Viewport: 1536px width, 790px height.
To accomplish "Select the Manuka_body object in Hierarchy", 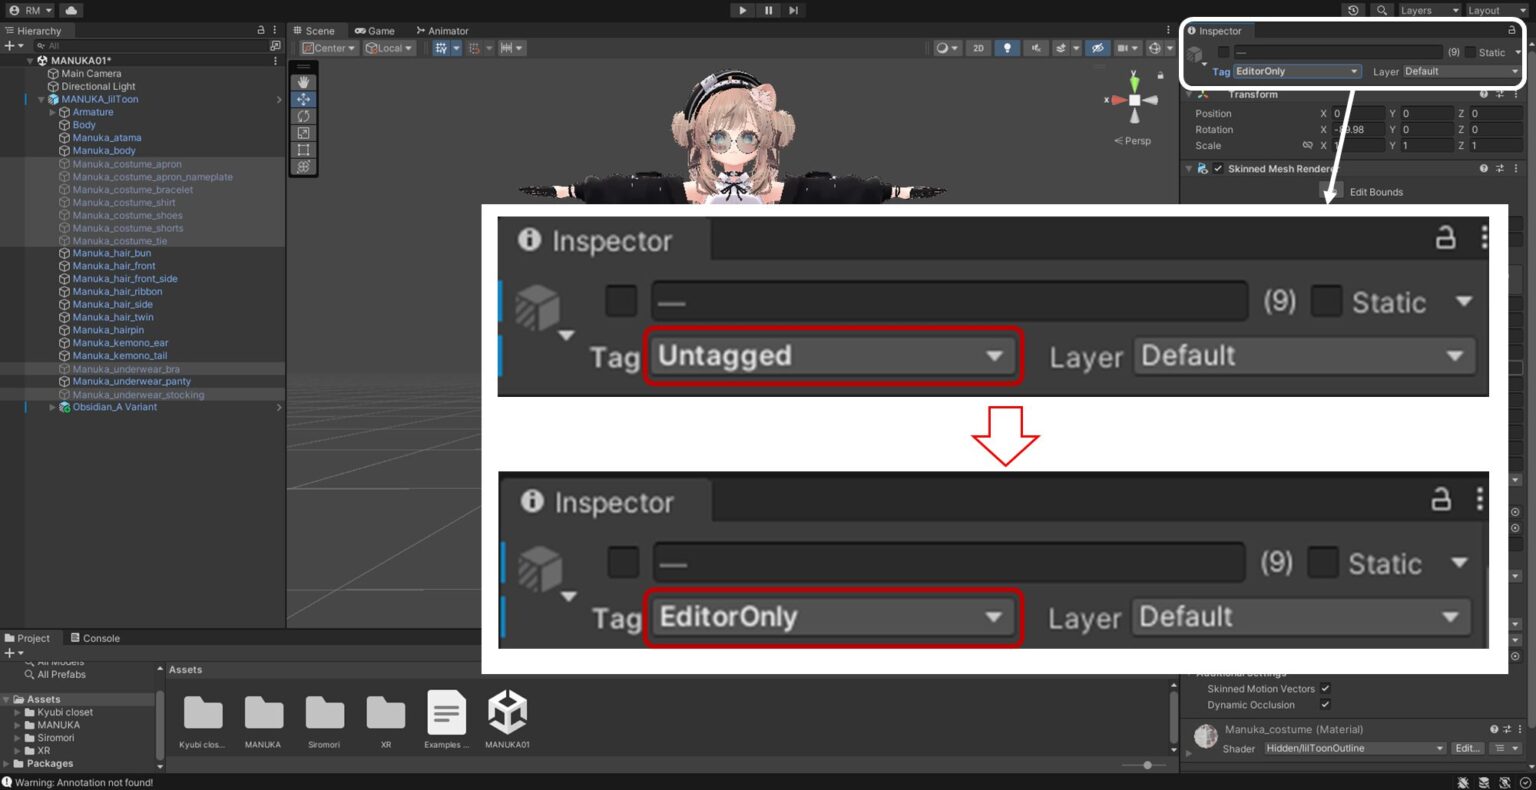I will click(103, 150).
